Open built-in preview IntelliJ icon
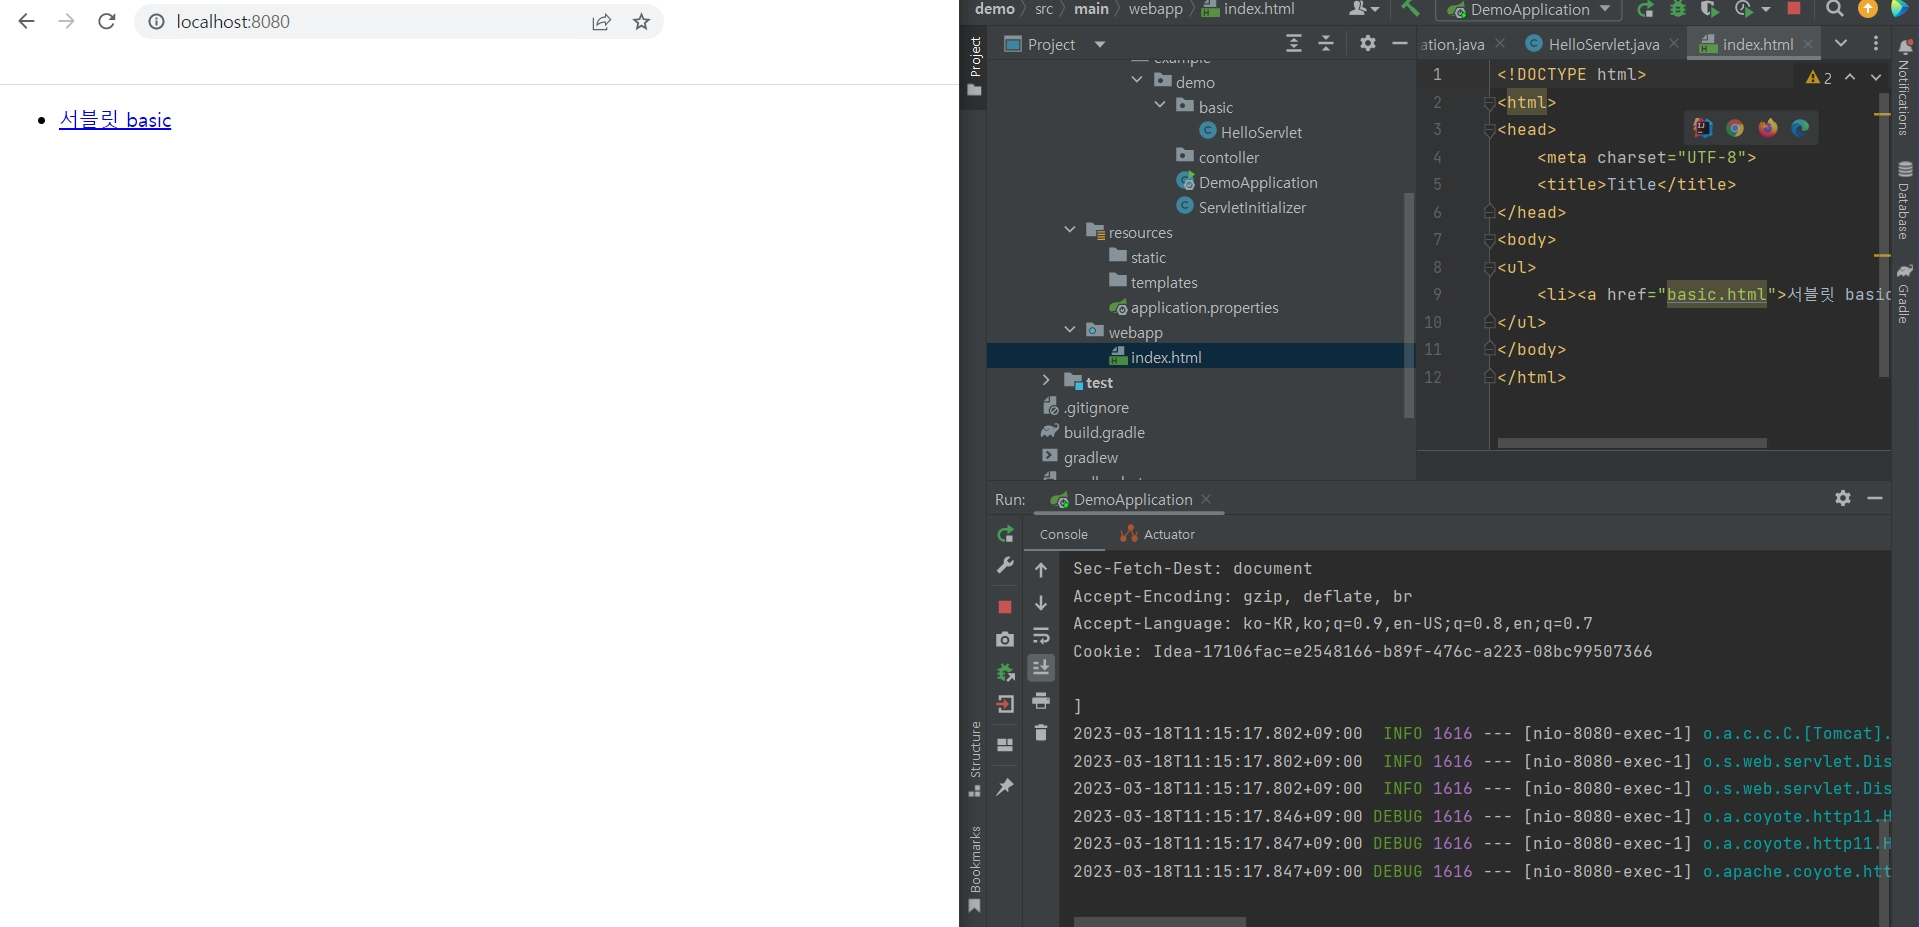This screenshot has width=1919, height=927. [1702, 127]
